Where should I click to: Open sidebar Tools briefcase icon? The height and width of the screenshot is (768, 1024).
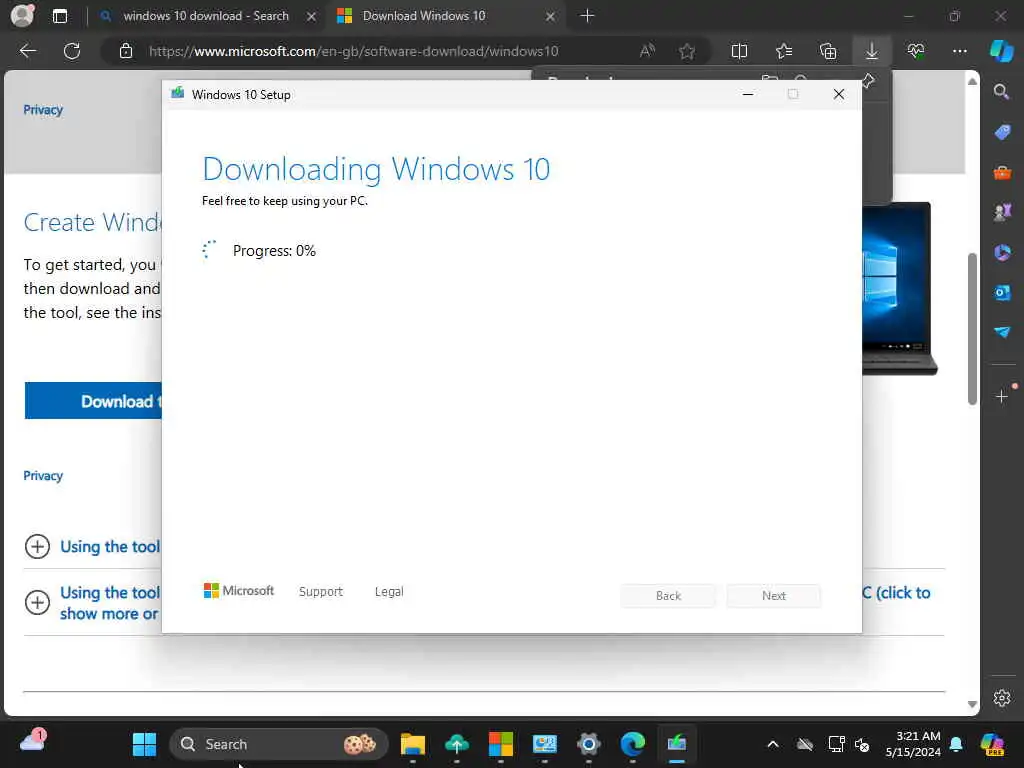click(1002, 172)
